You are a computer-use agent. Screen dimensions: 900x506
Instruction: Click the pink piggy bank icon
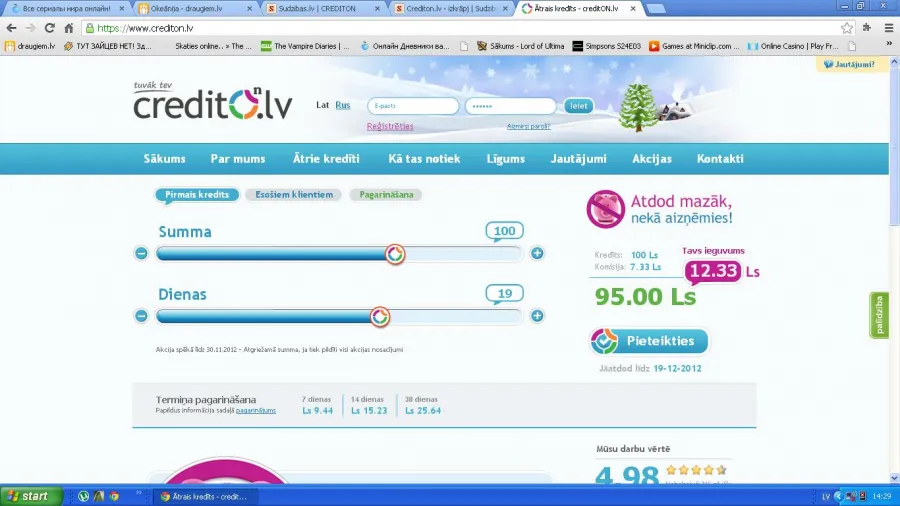click(606, 209)
